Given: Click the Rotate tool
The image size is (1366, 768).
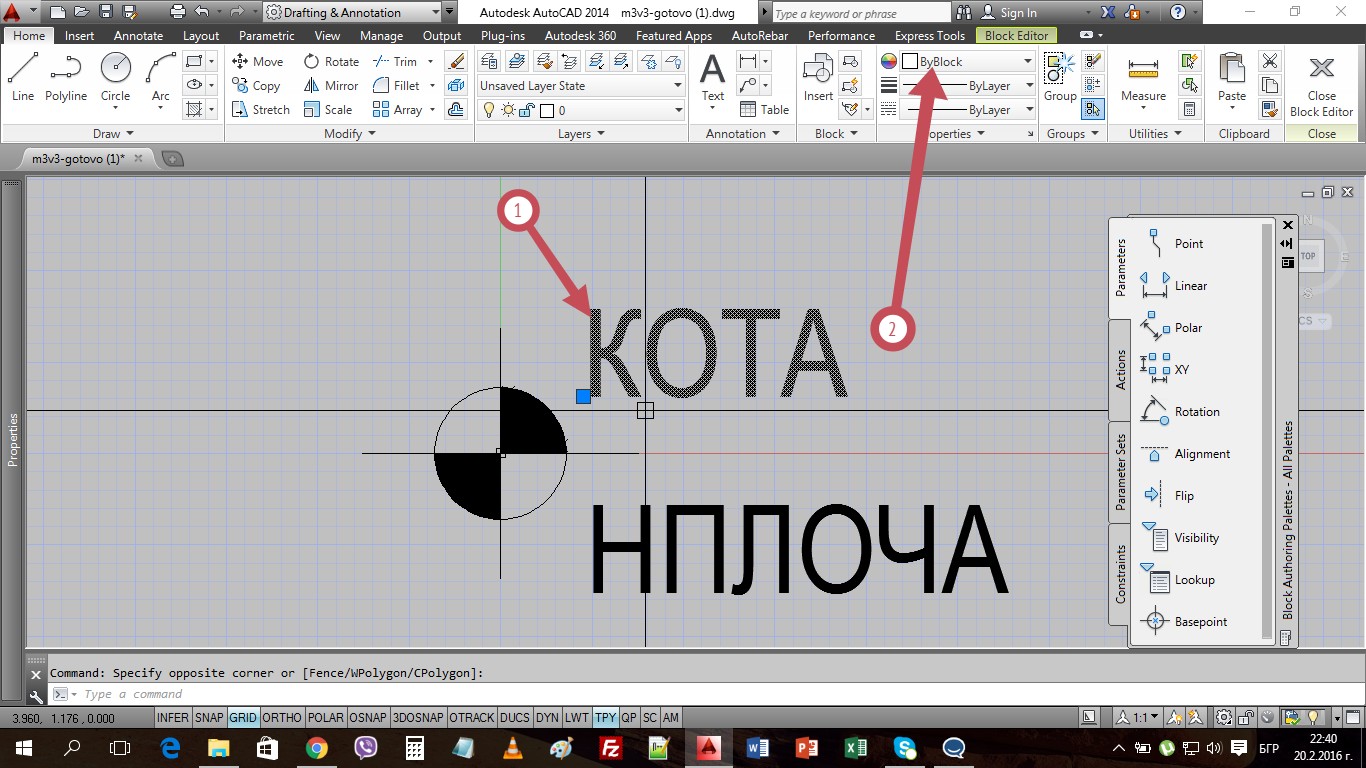Looking at the screenshot, I should [x=331, y=61].
